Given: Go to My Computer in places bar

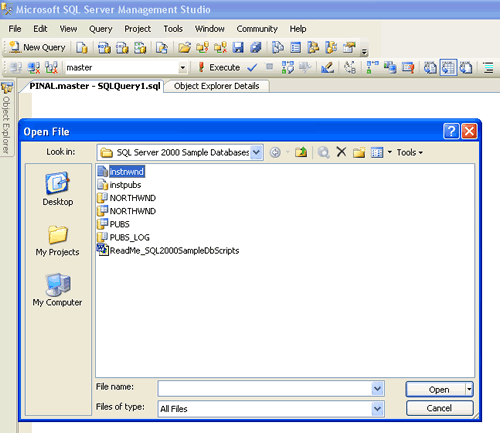Looking at the screenshot, I should (57, 290).
